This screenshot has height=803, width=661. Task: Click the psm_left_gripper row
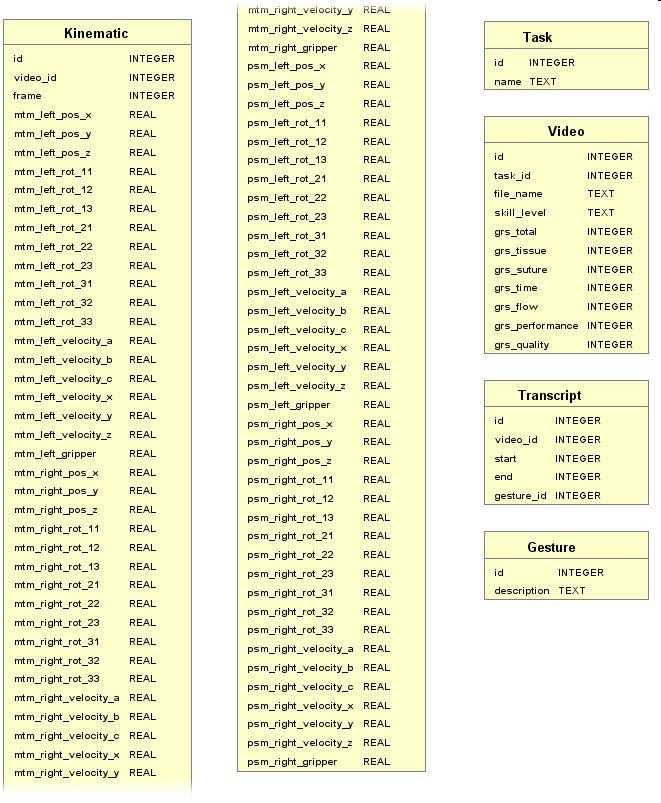pyautogui.click(x=331, y=405)
